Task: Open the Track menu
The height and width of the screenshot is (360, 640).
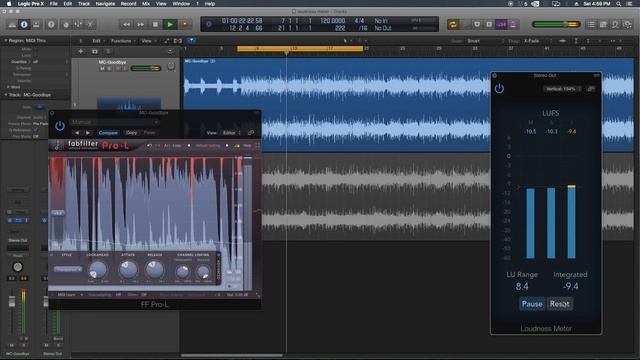Action: coord(84,4)
